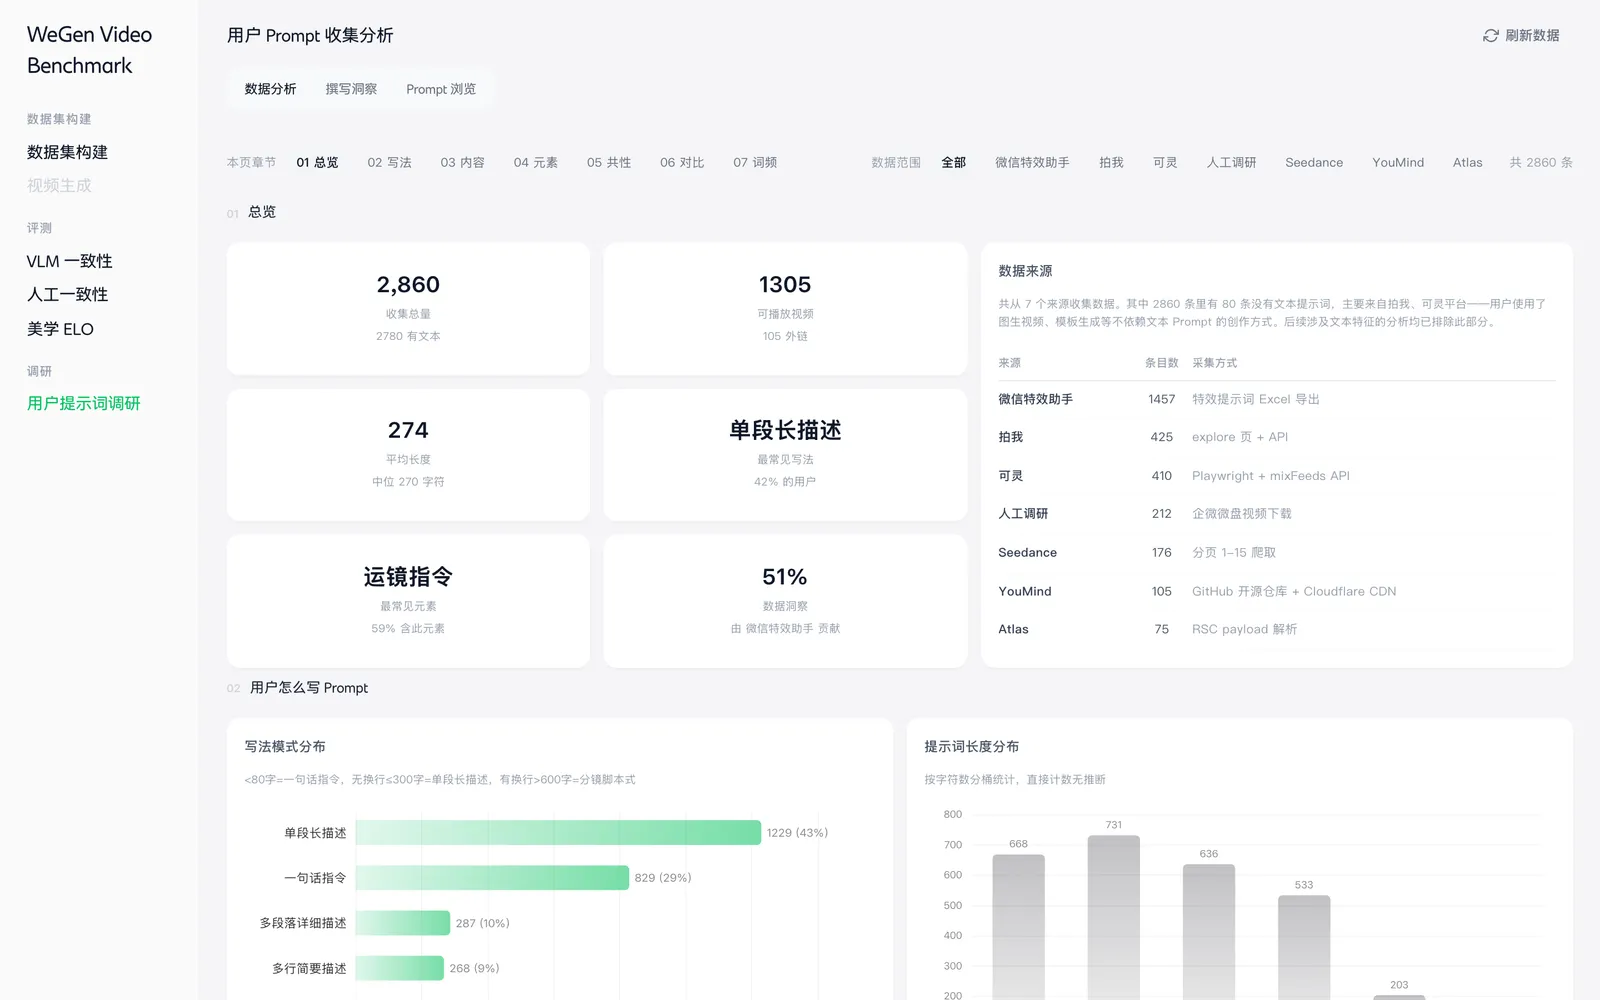
Task: Click the 多段落详细描述 bar showing 287
Action: [x=403, y=923]
